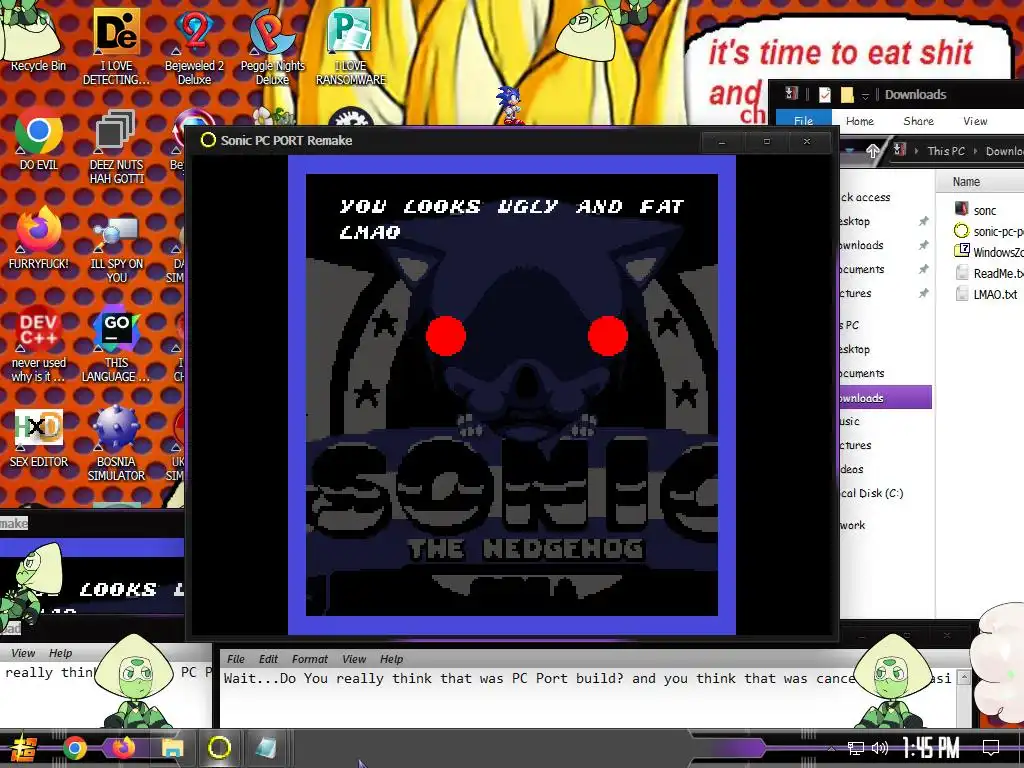Open Chrome from the taskbar
Screen dimensions: 1024x768
pyautogui.click(x=74, y=748)
